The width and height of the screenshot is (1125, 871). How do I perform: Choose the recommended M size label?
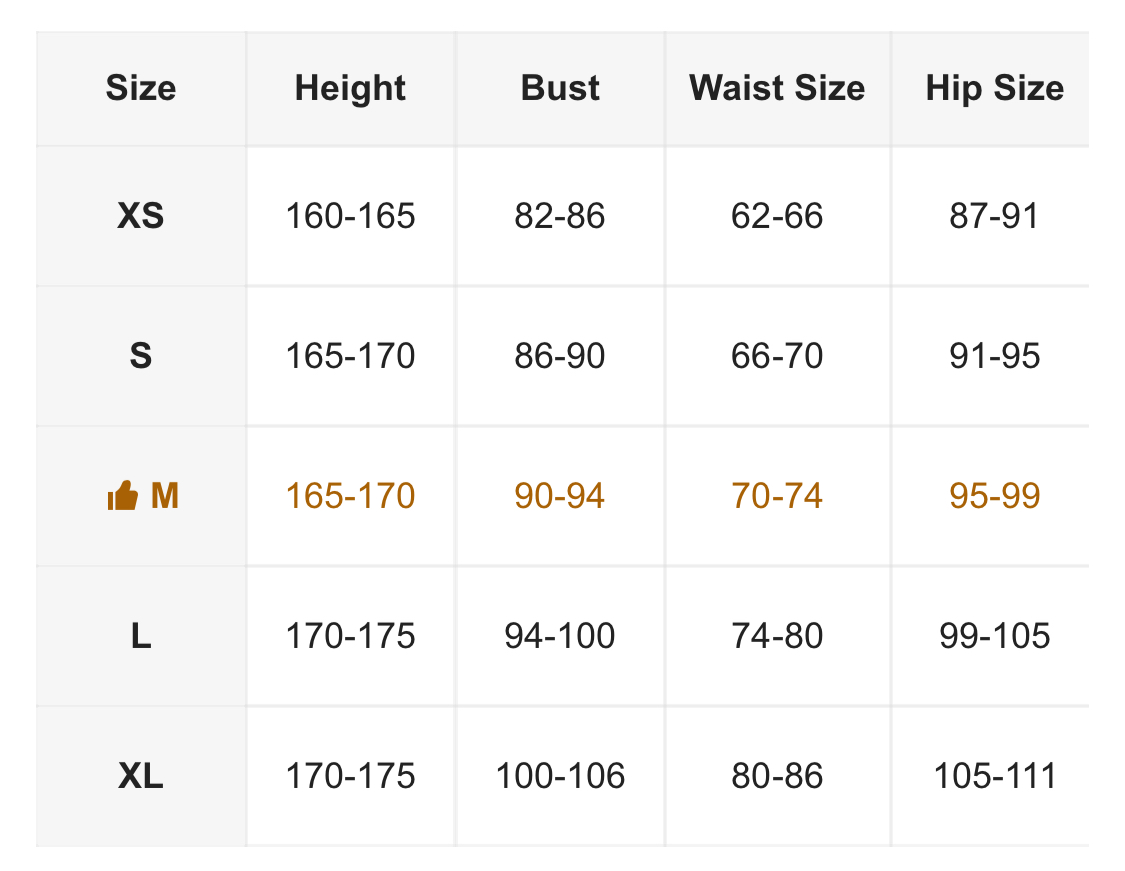coord(165,496)
